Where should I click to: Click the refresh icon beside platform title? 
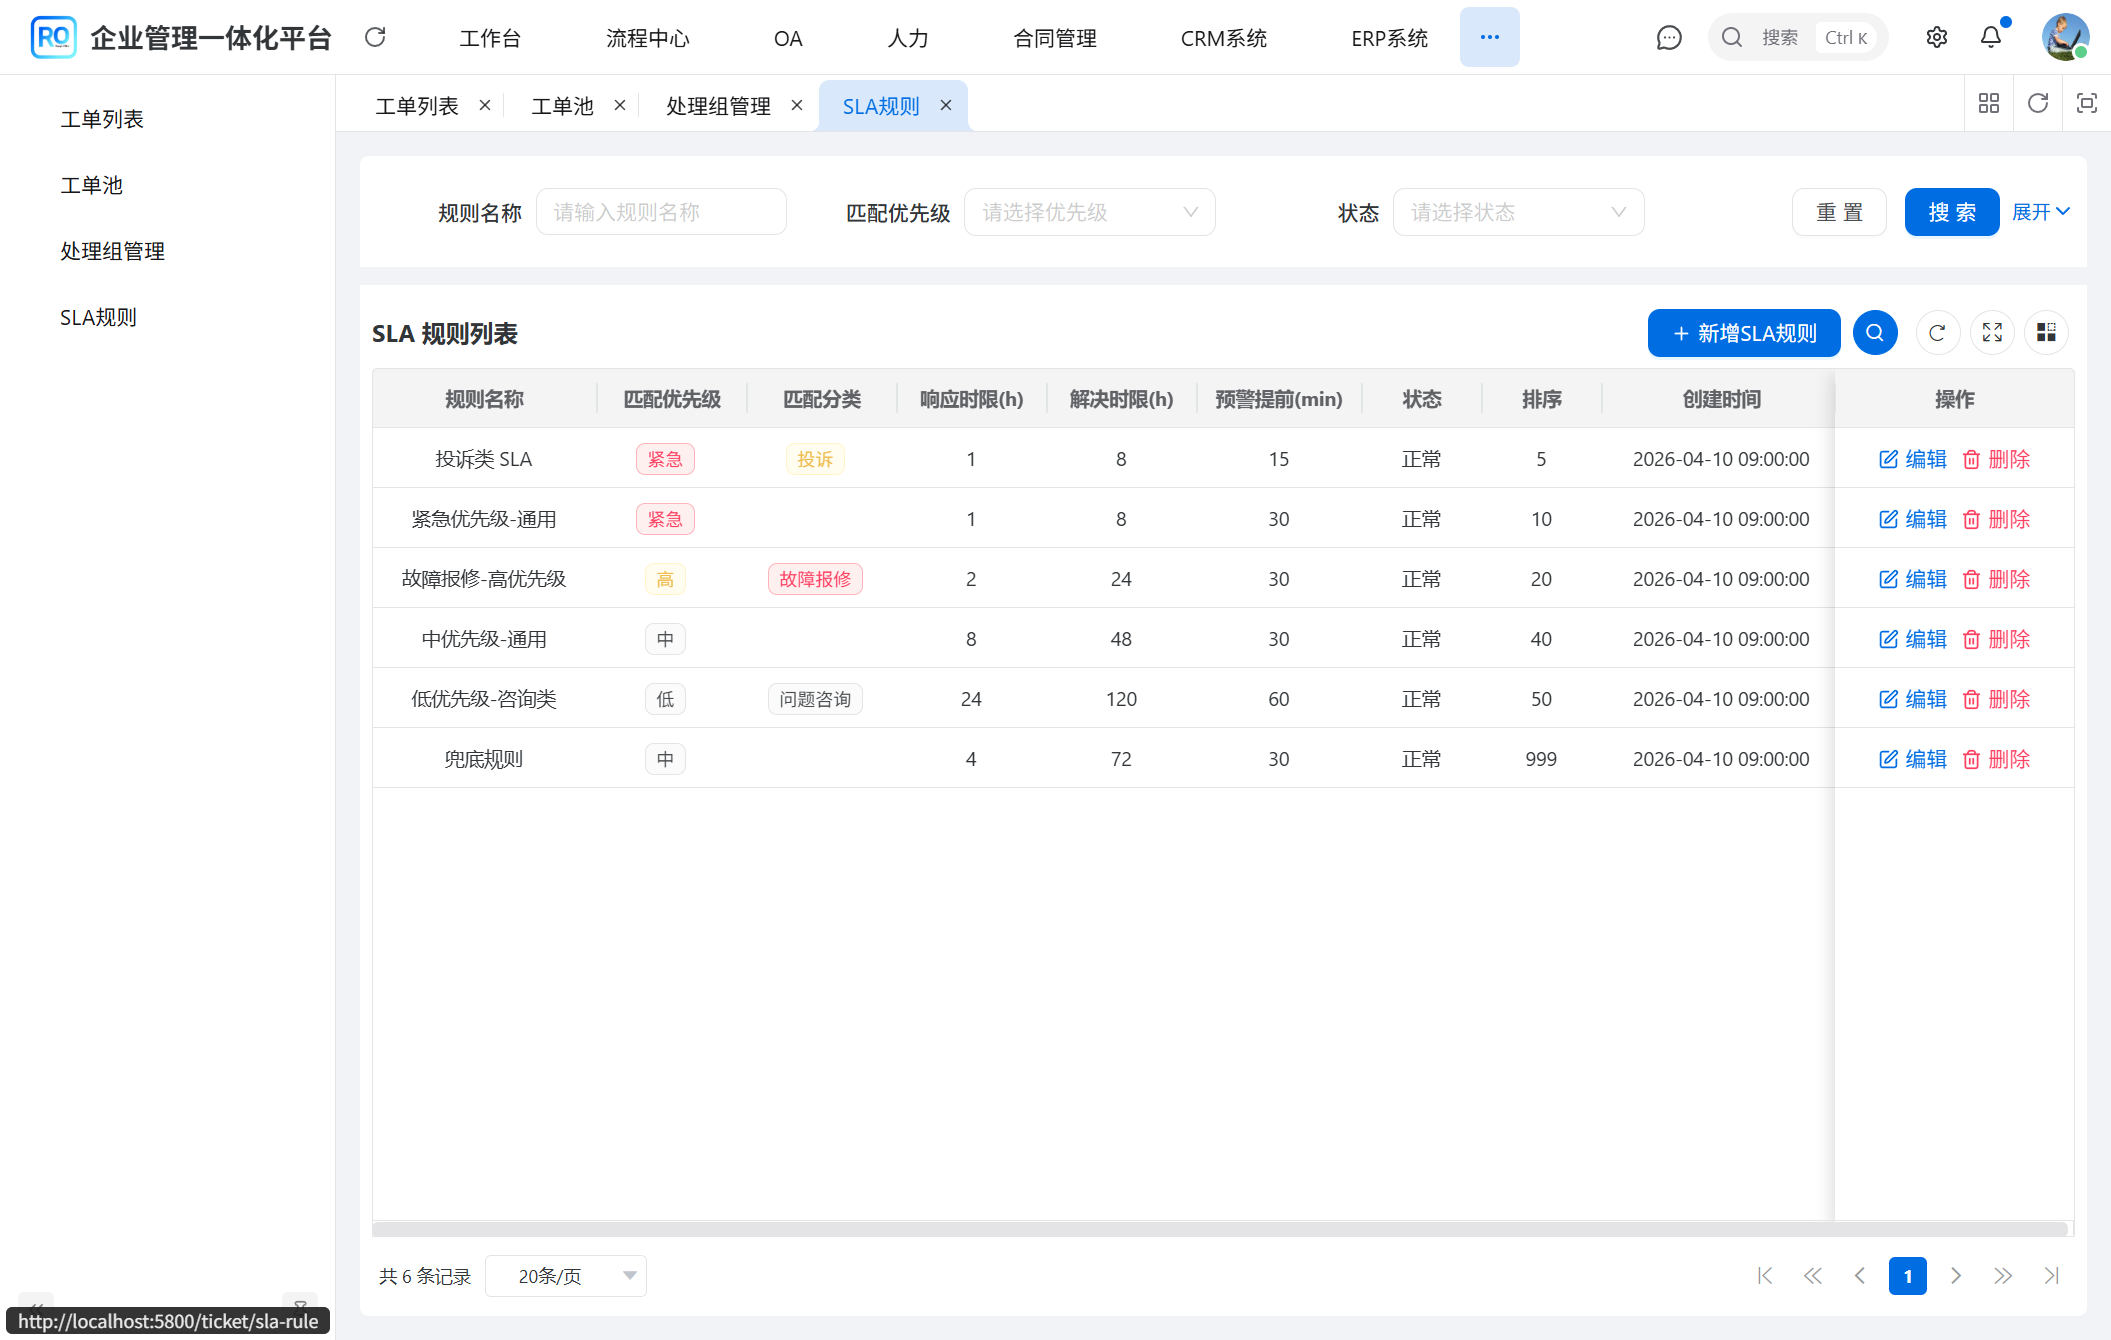pos(375,38)
